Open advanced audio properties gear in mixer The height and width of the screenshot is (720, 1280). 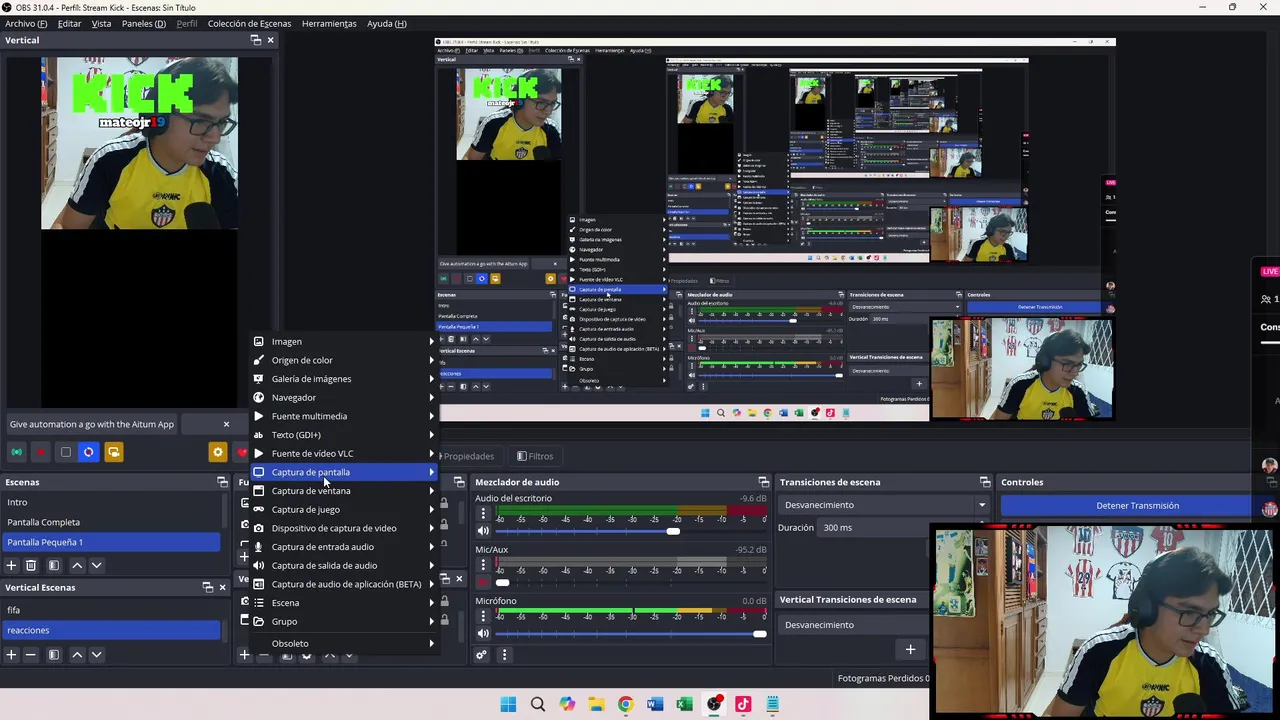482,655
